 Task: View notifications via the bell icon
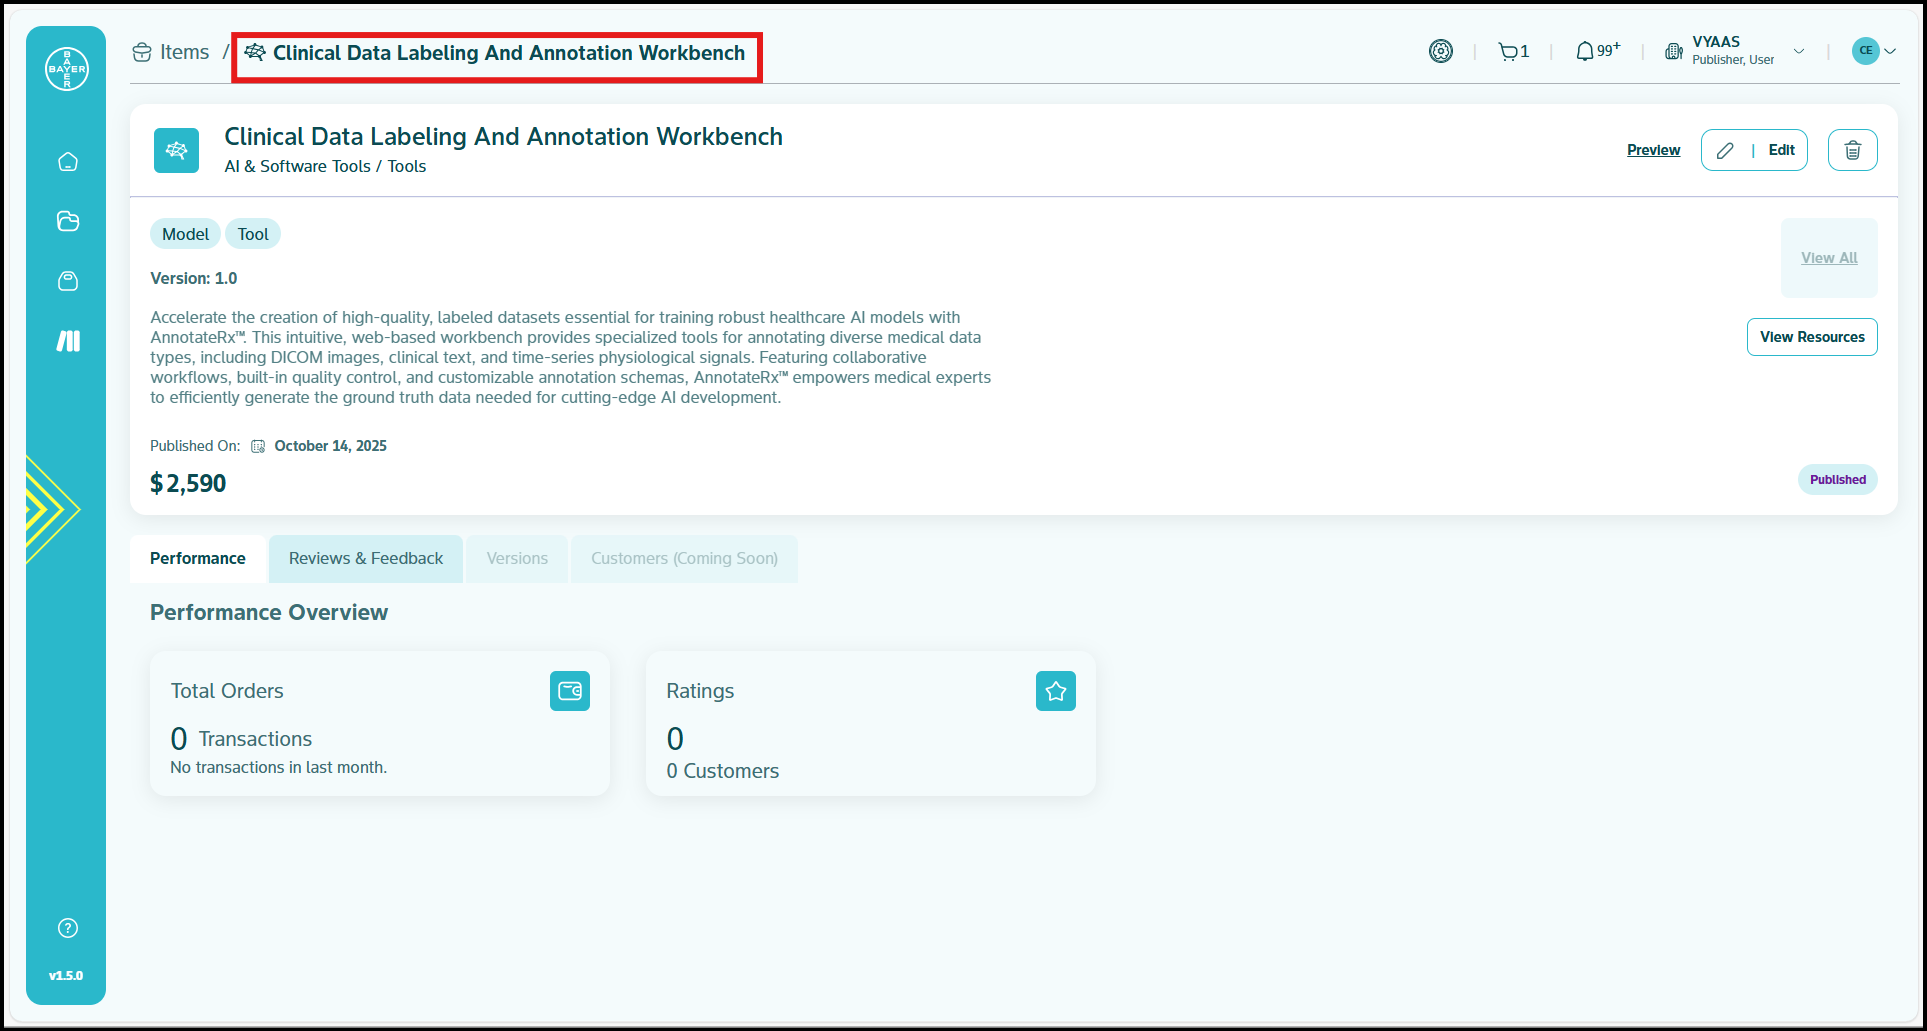pyautogui.click(x=1586, y=52)
